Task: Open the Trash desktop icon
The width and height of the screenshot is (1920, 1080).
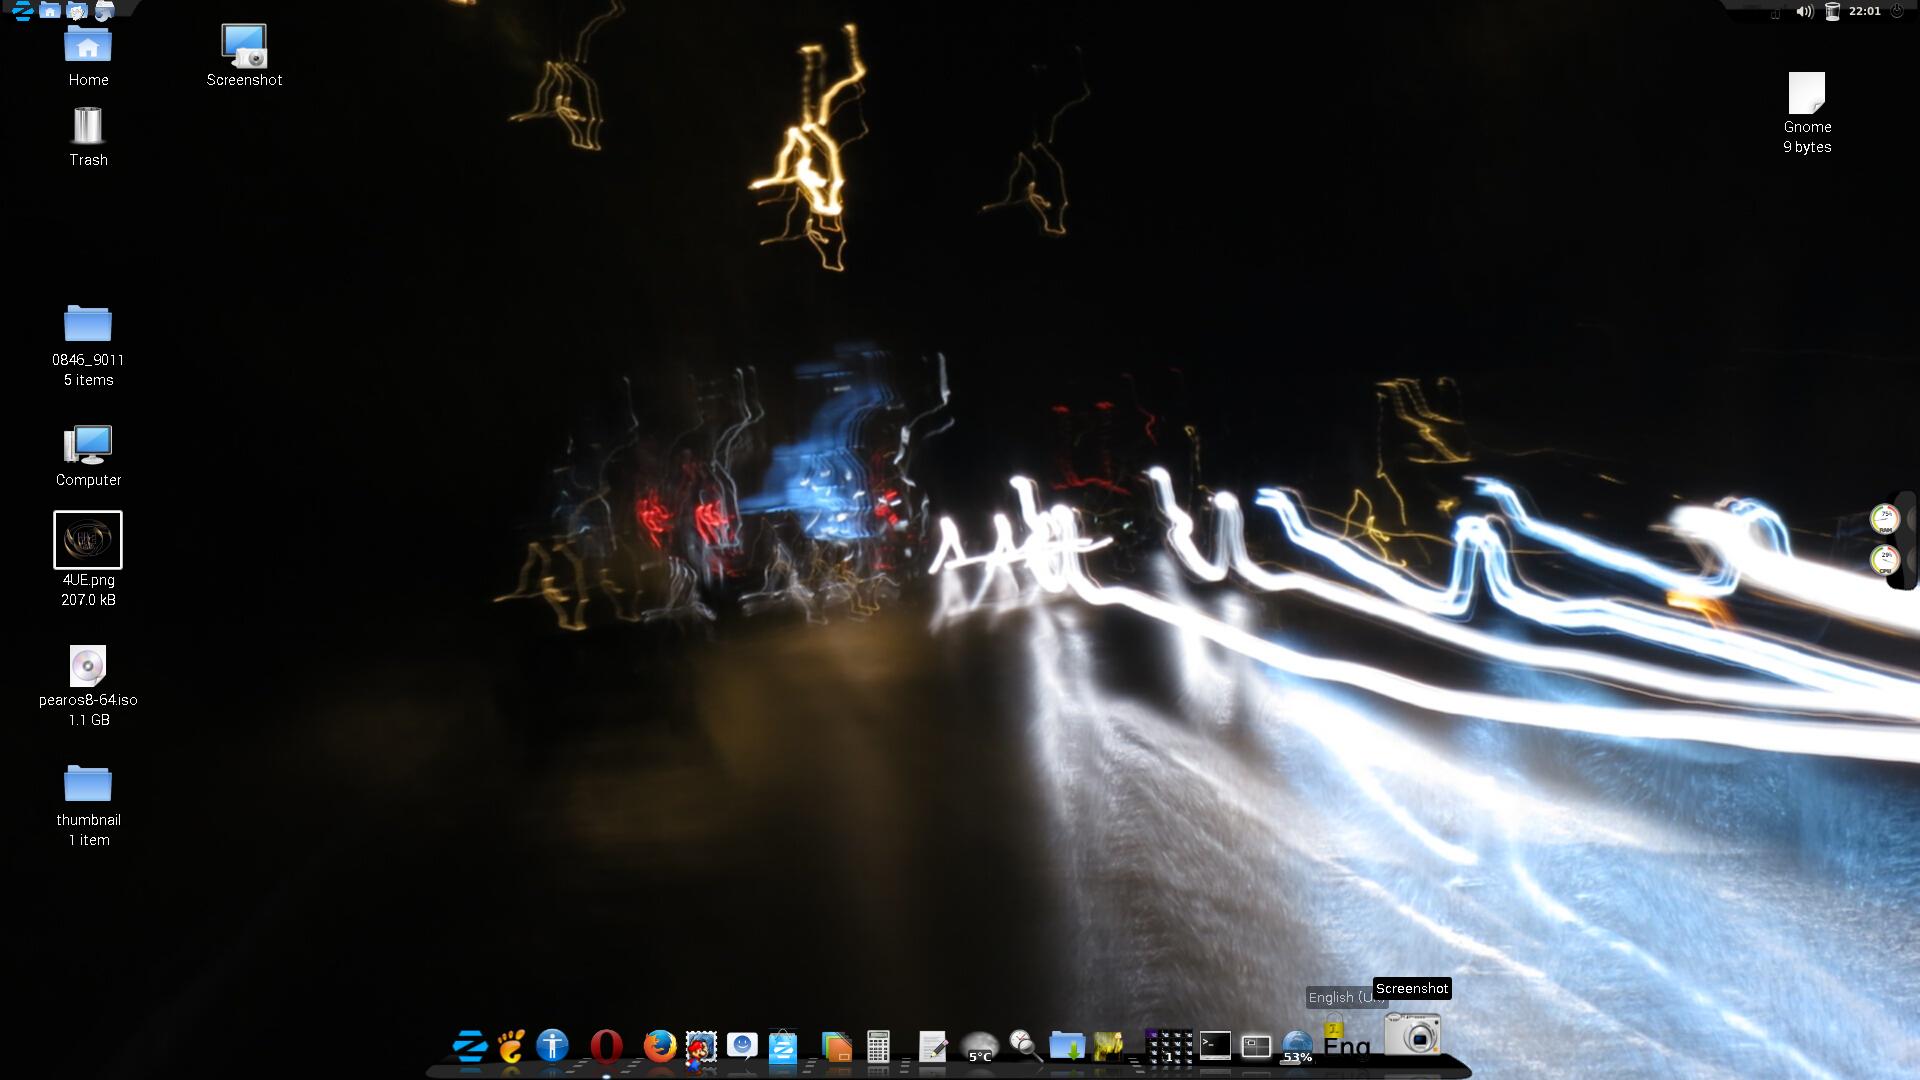Action: click(x=88, y=126)
